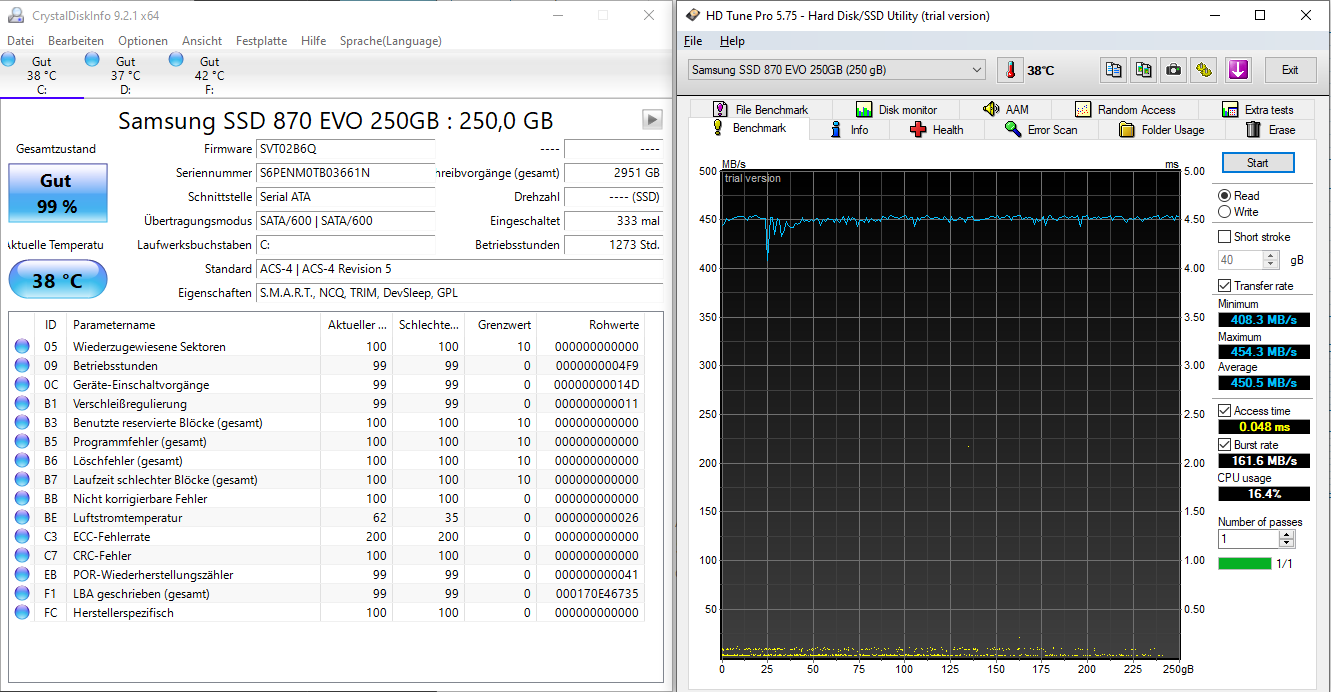Click the play arrow next to disk title
Viewport: 1331px width, 692px height.
point(652,120)
